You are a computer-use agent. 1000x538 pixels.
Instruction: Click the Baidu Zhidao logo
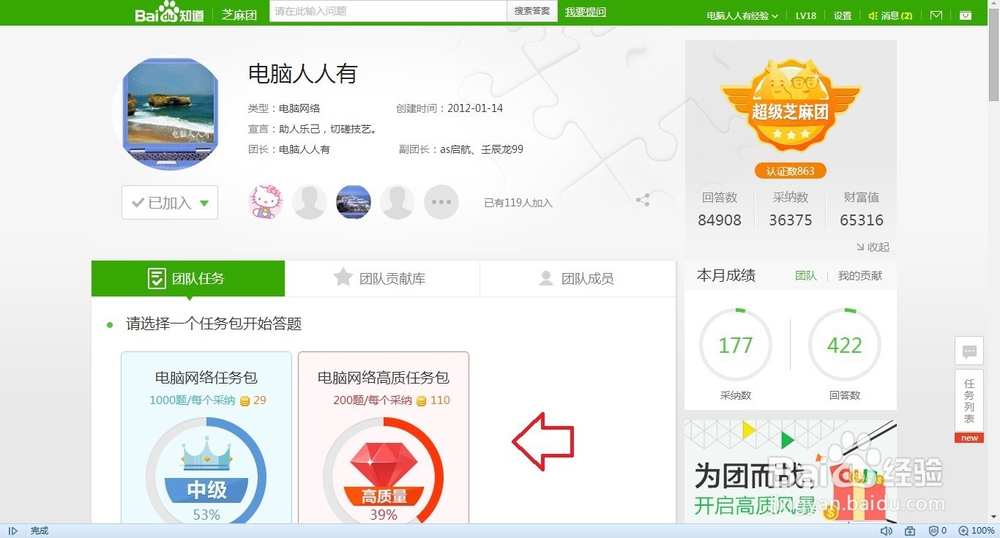[x=169, y=11]
